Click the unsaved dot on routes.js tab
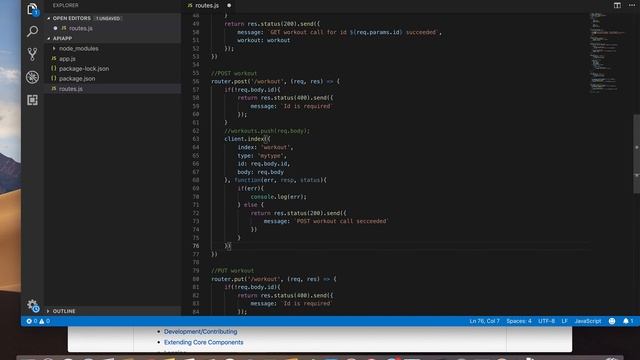This screenshot has width=640, height=360. (229, 5)
